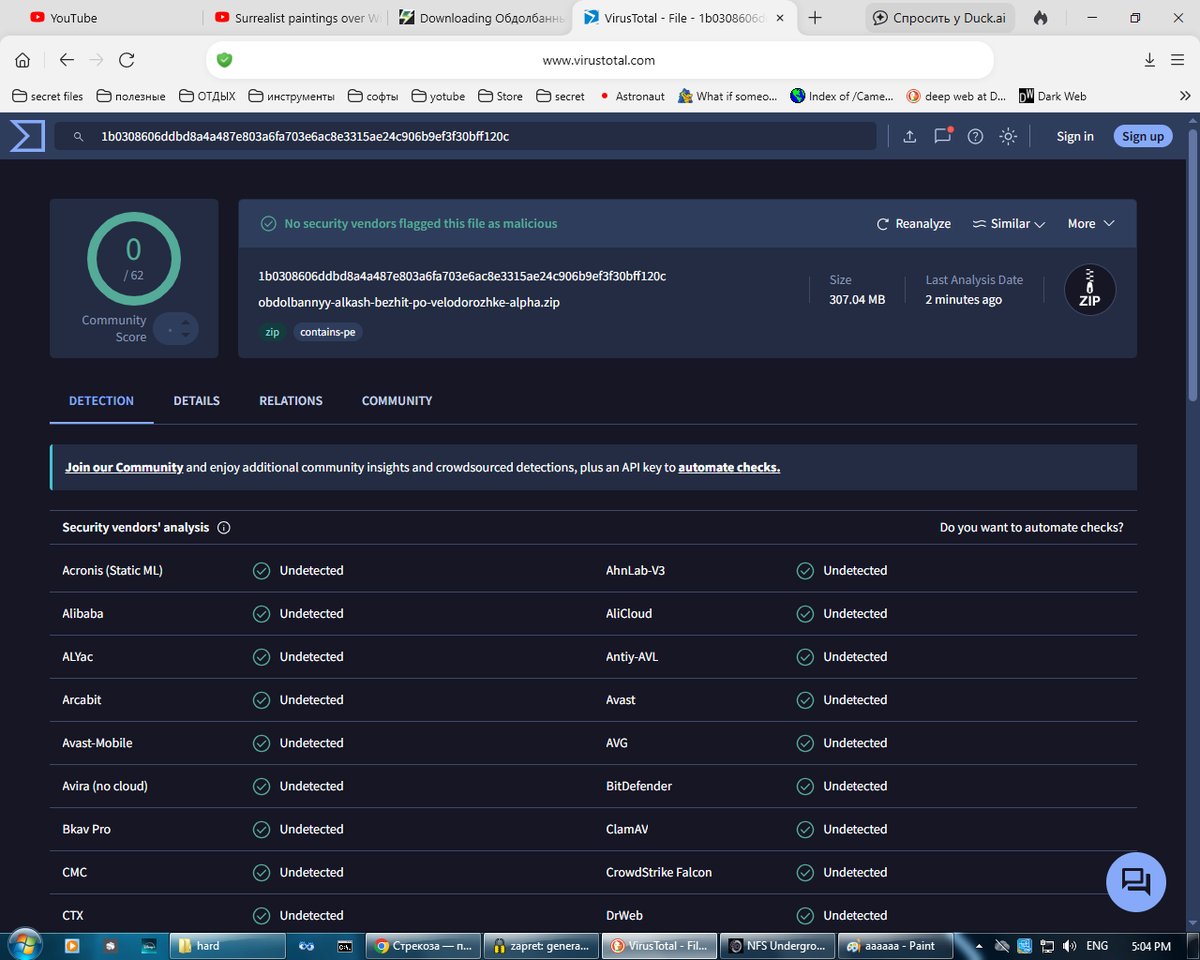1200x960 pixels.
Task: Follow the Join our Community link
Action: (124, 467)
